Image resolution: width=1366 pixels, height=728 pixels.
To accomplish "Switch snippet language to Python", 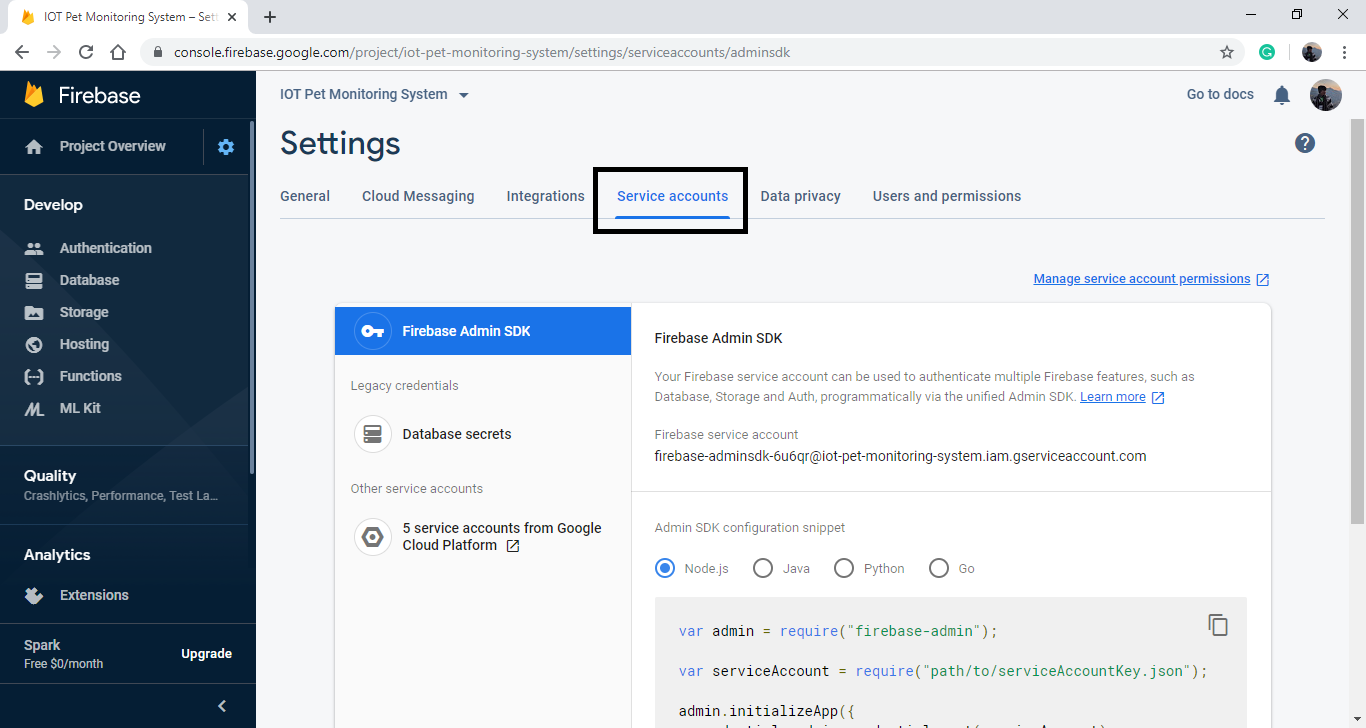I will 843,567.
